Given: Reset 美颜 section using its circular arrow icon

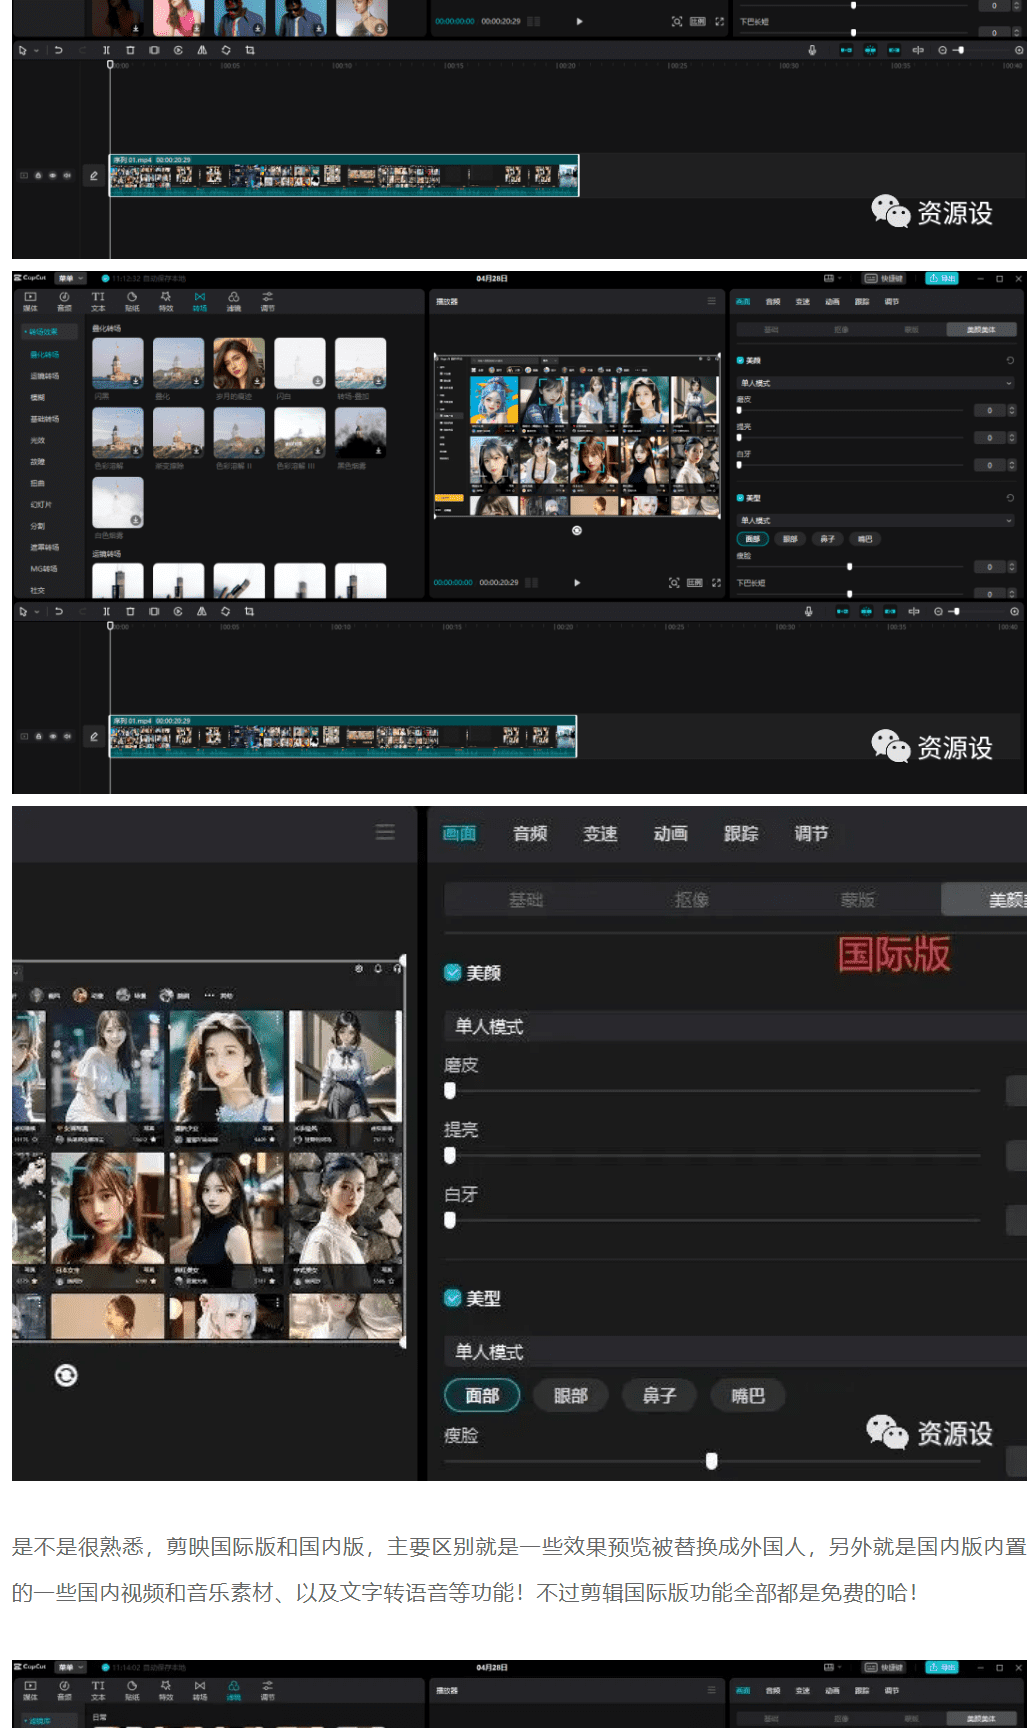Looking at the screenshot, I should coord(1010,360).
